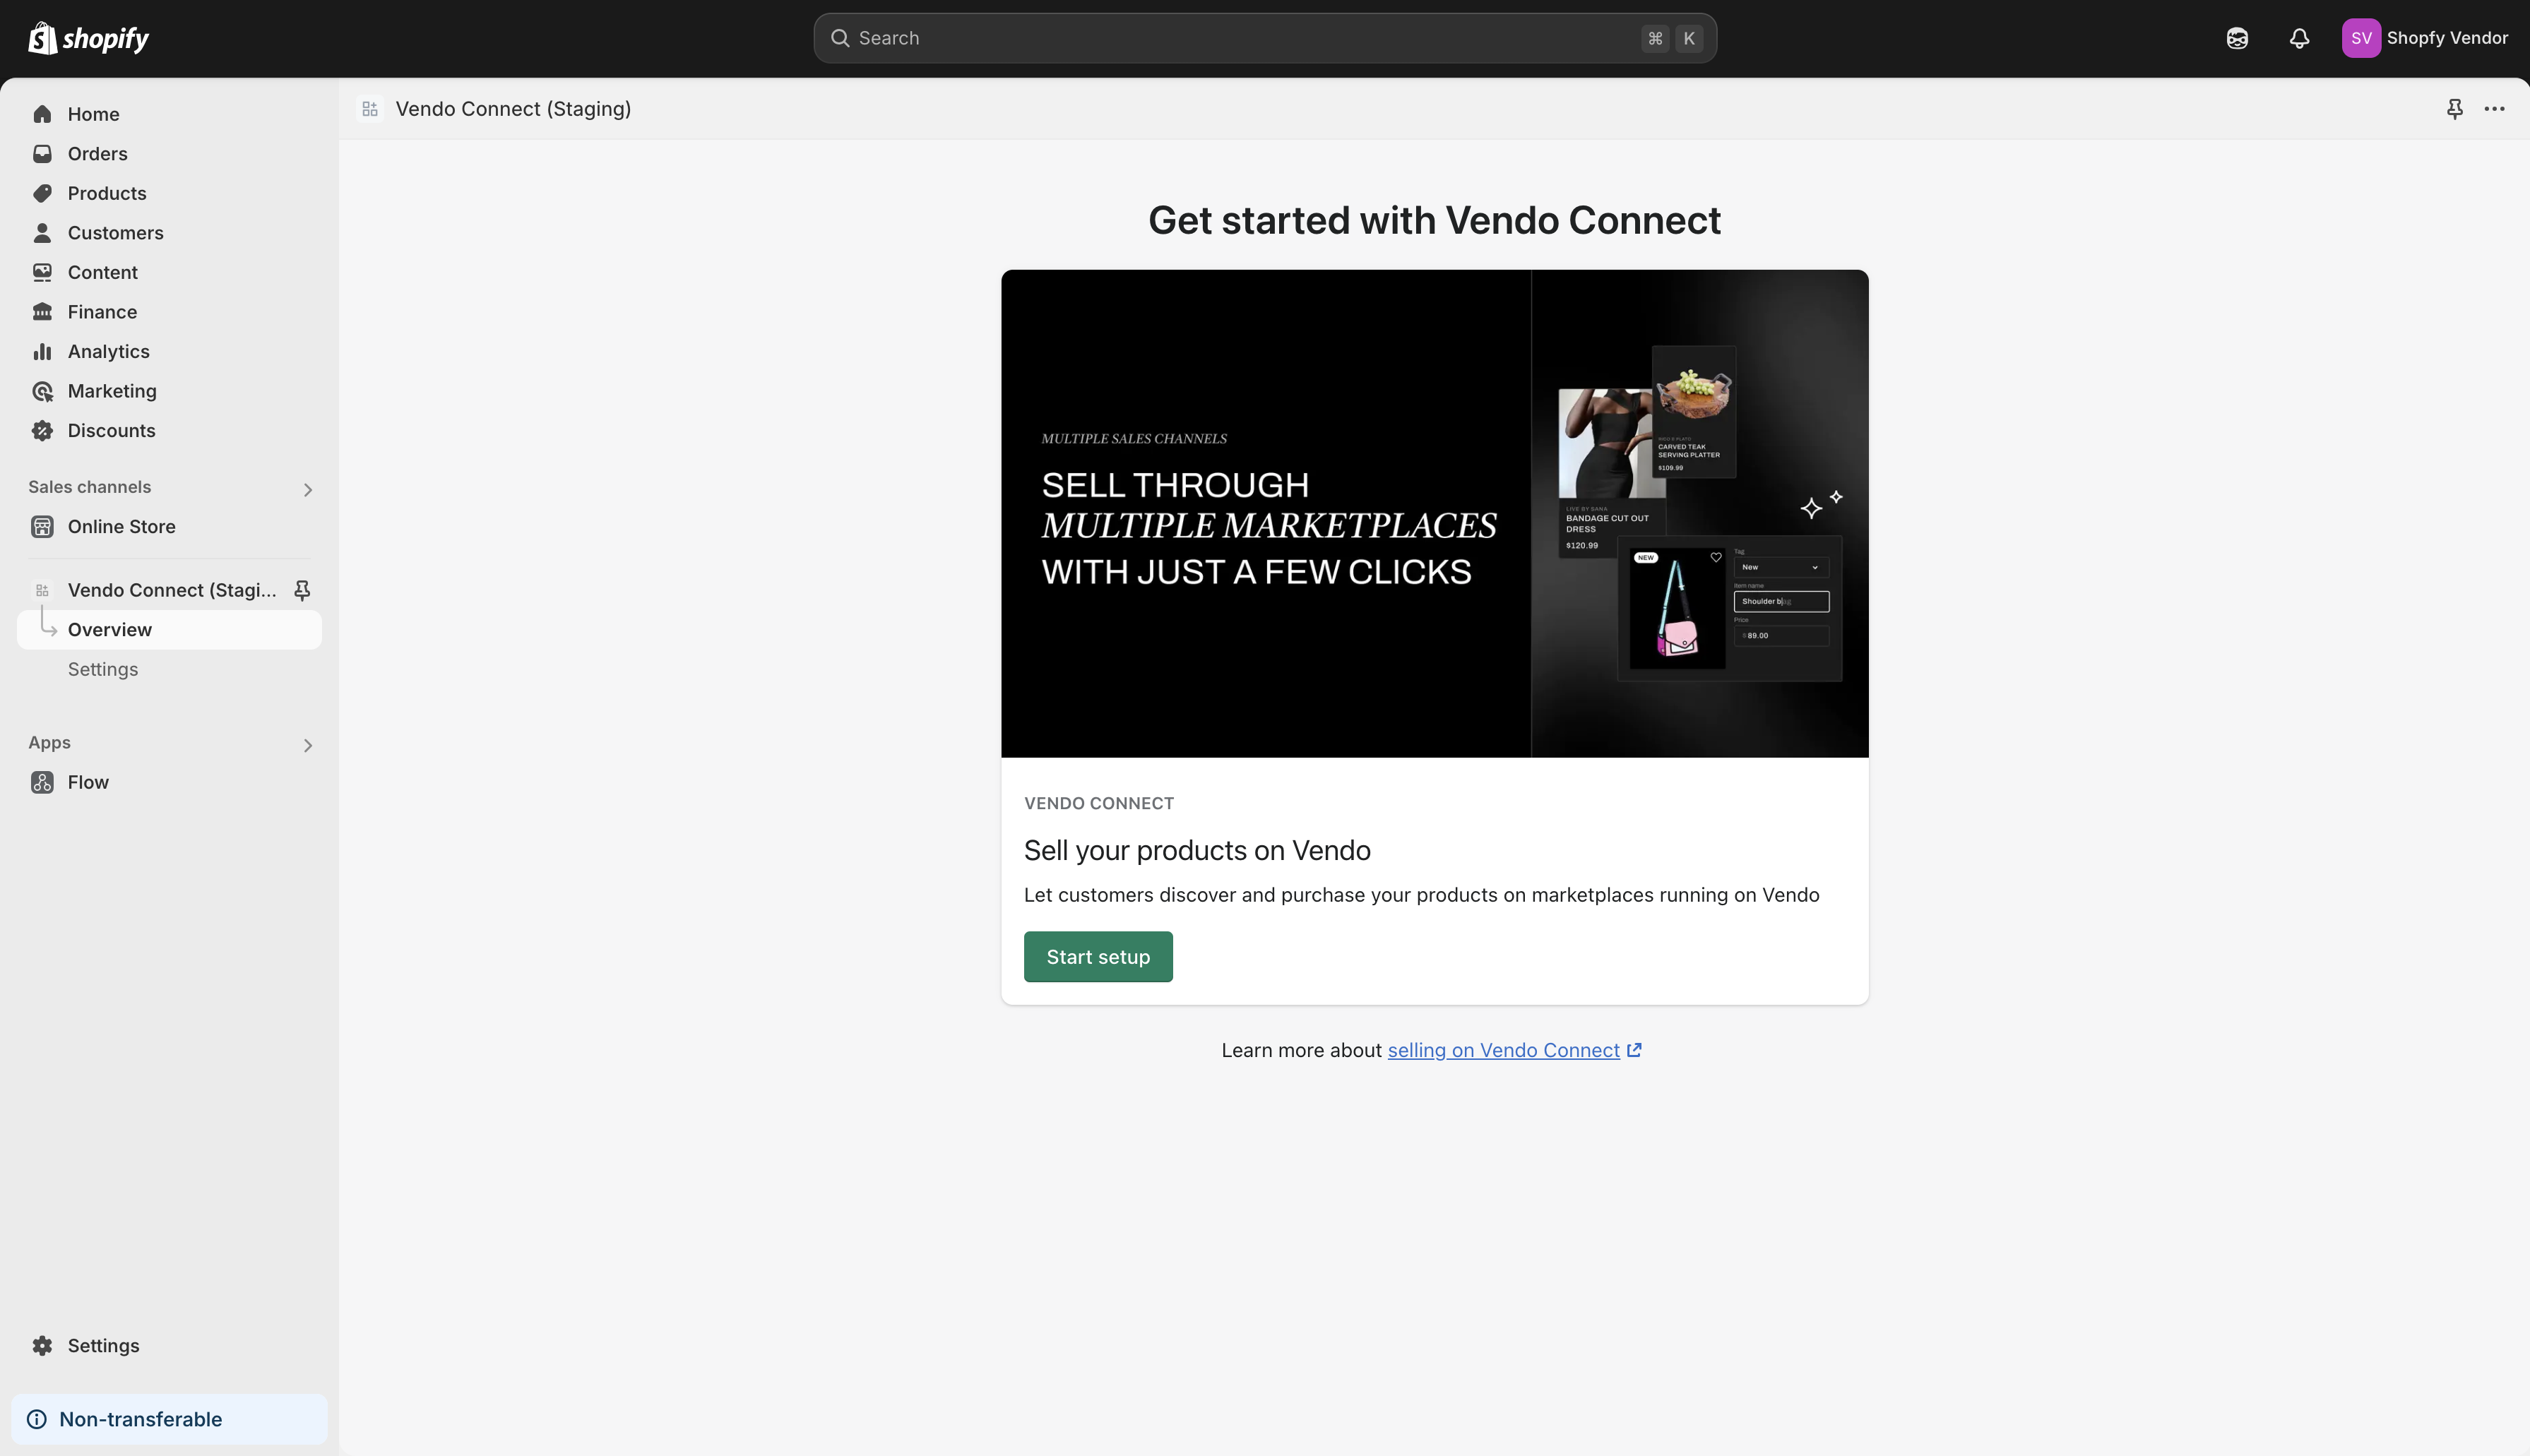Viewport: 2530px width, 1456px height.
Task: Open the Online Store sales channel
Action: pos(121,526)
